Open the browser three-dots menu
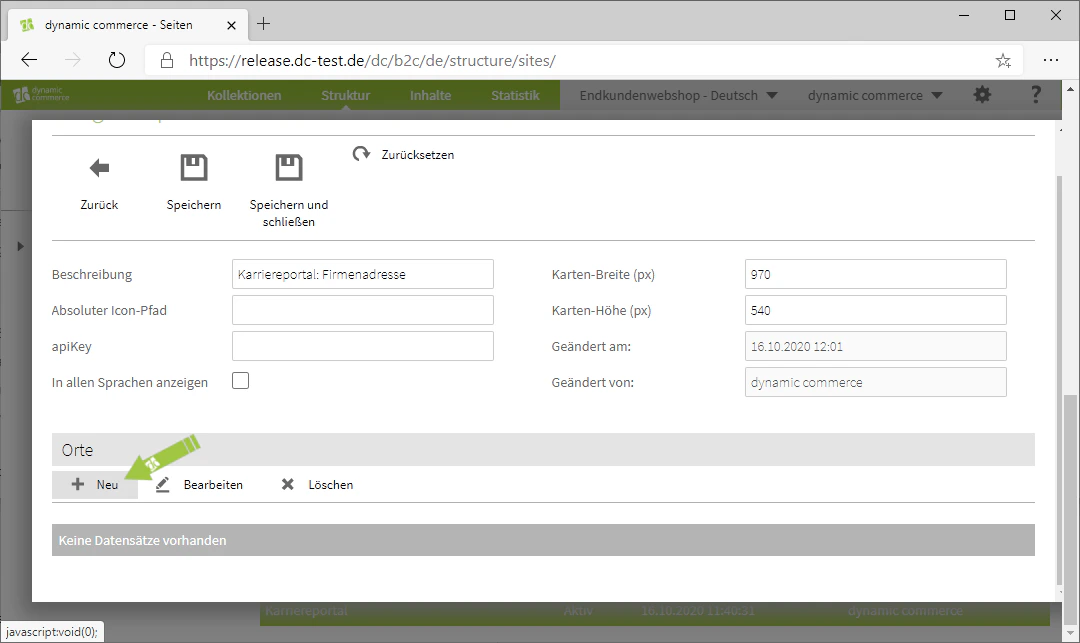Image resolution: width=1080 pixels, height=643 pixels. click(1050, 60)
